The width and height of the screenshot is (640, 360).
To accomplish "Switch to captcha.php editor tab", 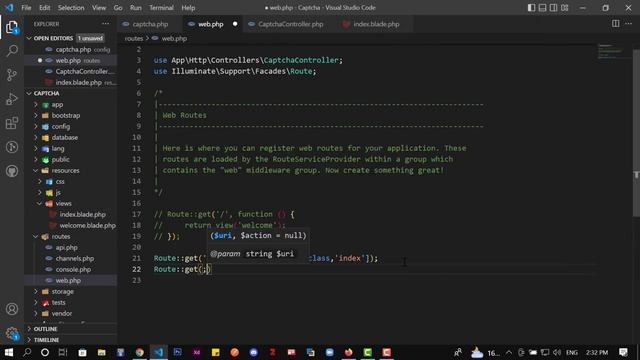I will [150, 24].
